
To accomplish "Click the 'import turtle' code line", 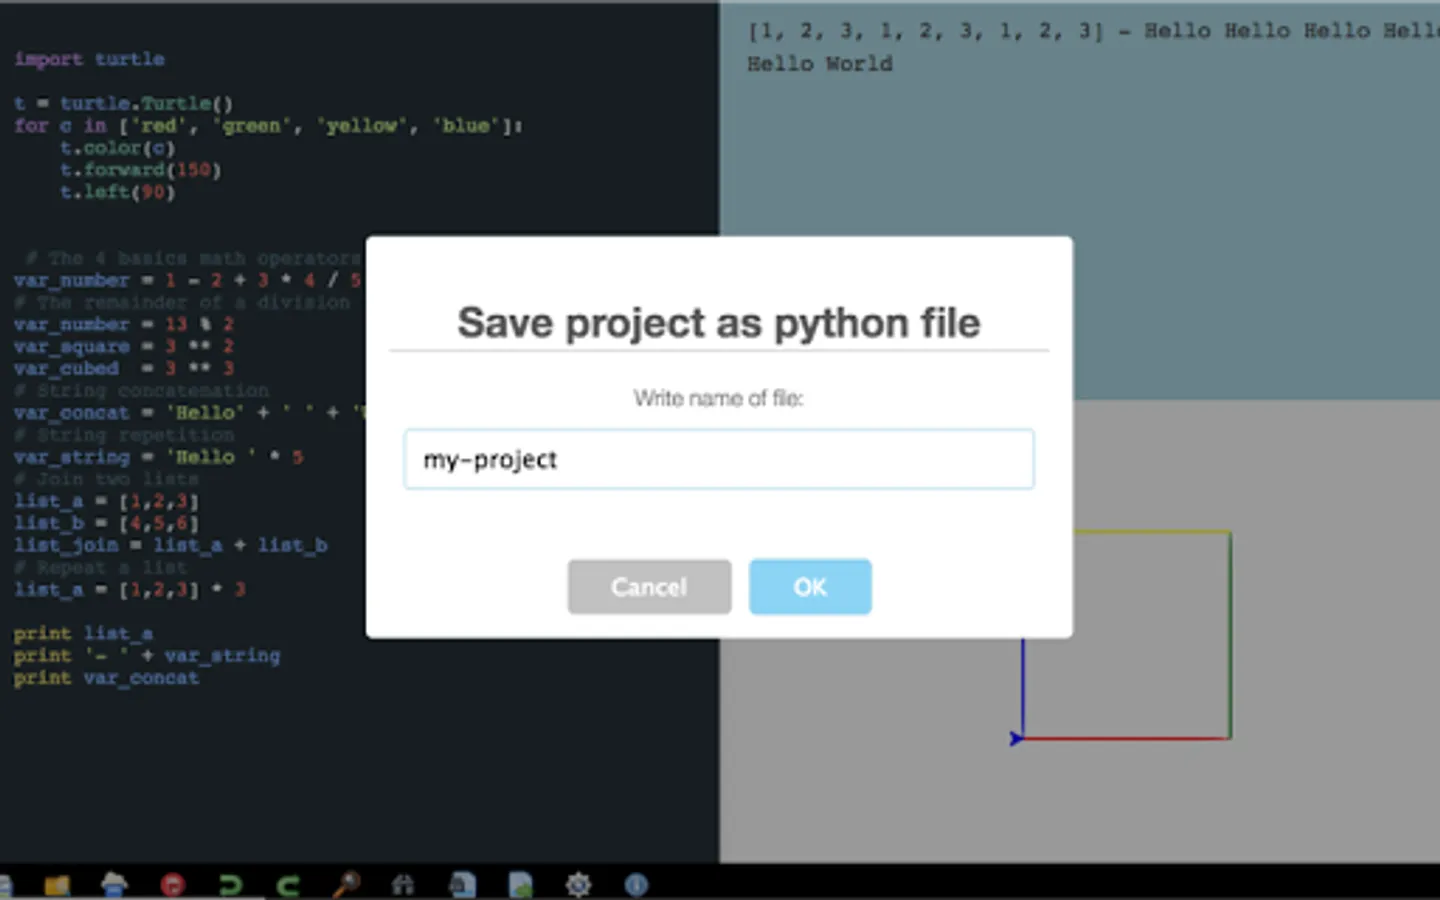I will pos(90,59).
